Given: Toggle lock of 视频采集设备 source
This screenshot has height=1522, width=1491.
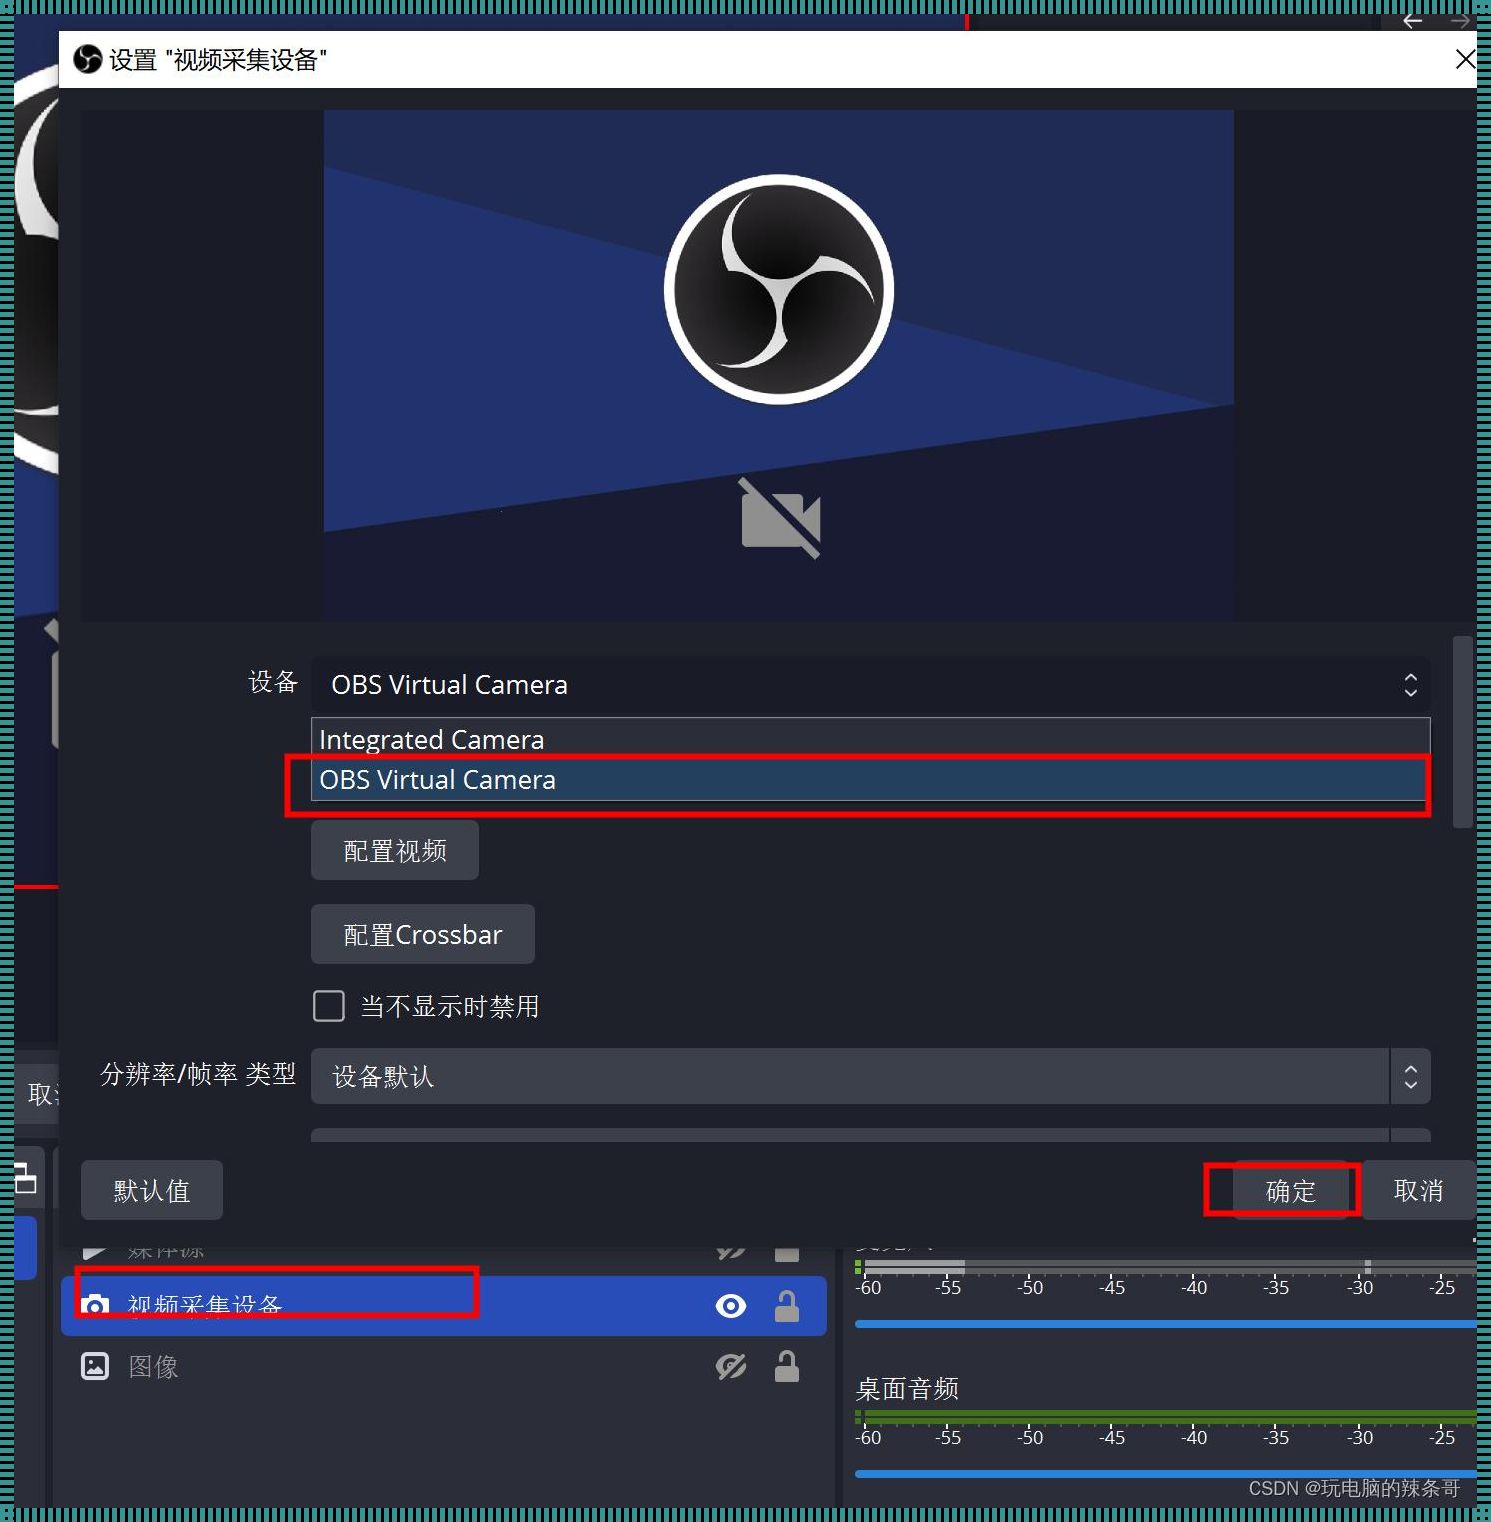Looking at the screenshot, I should click(x=787, y=1306).
